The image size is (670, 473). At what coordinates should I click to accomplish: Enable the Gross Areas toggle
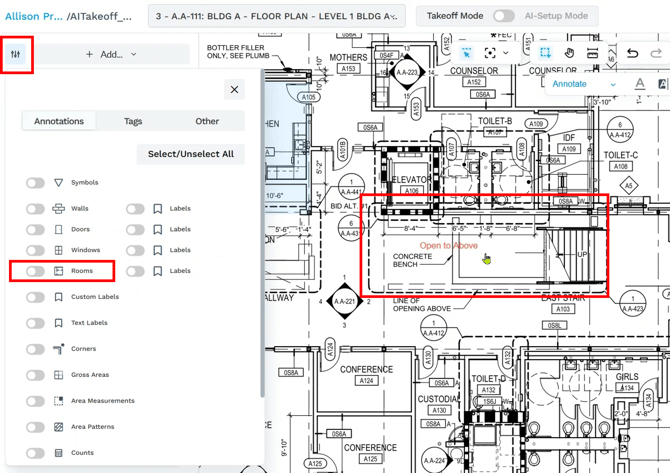coord(35,375)
